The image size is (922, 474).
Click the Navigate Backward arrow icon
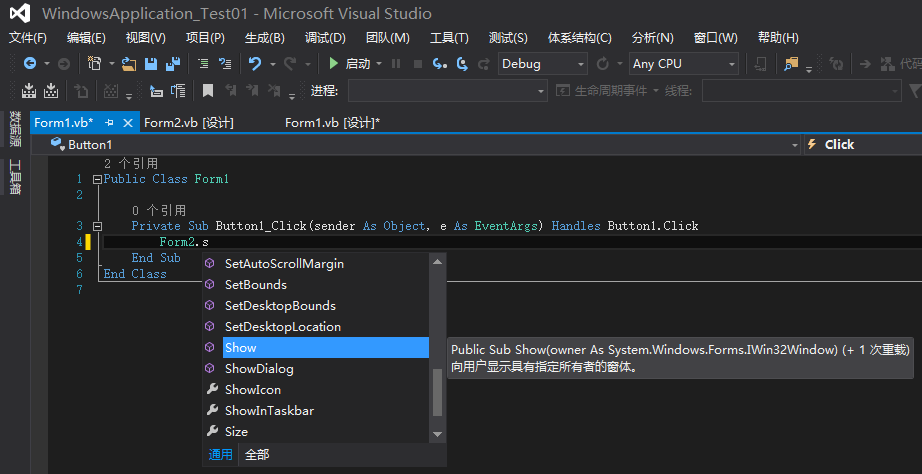(29, 64)
